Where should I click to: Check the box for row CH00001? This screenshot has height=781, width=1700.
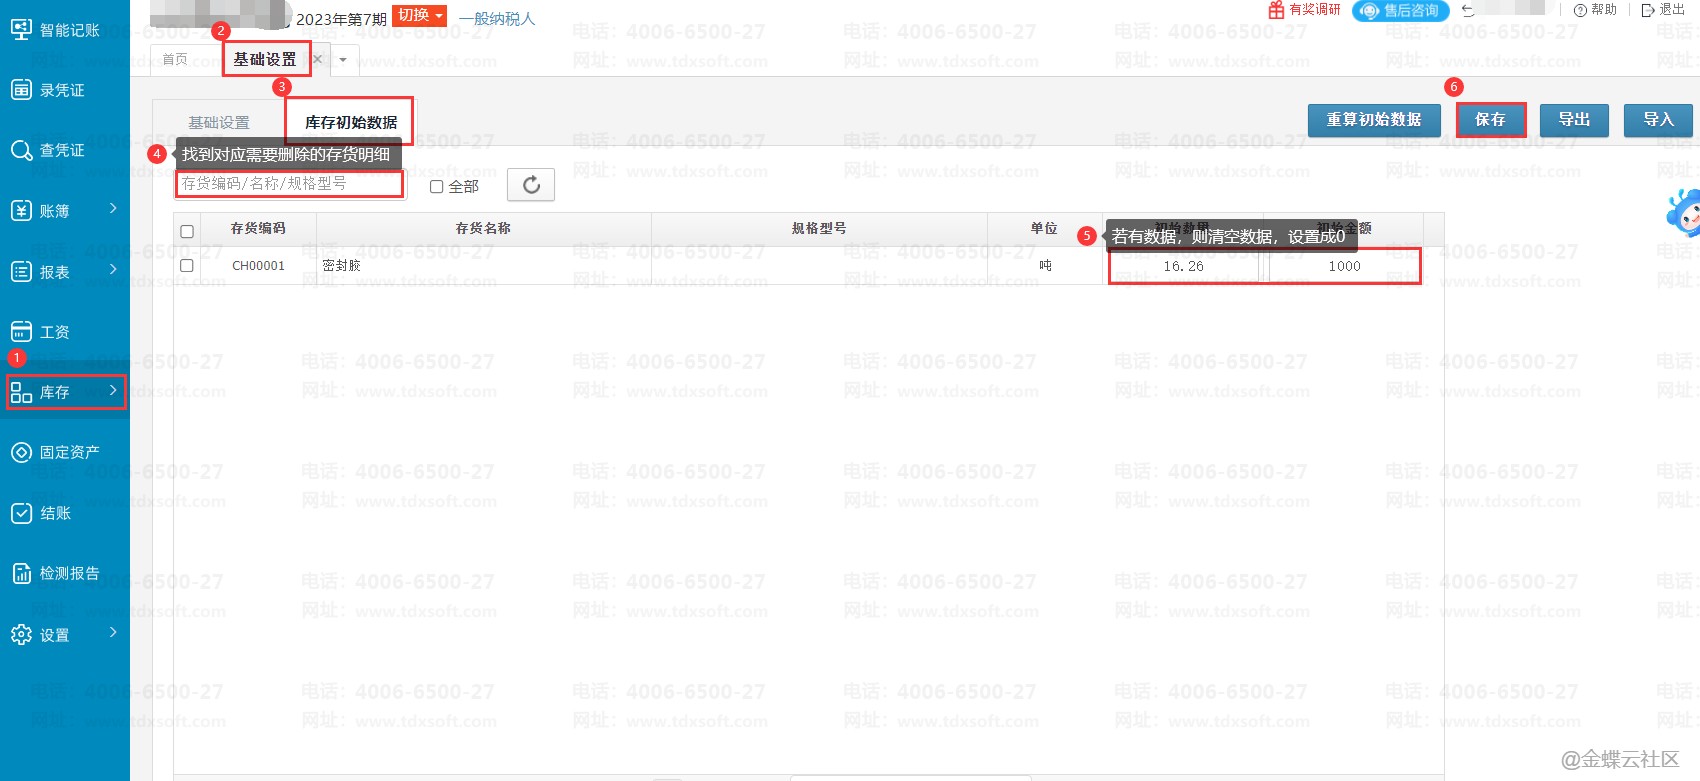[x=187, y=266]
